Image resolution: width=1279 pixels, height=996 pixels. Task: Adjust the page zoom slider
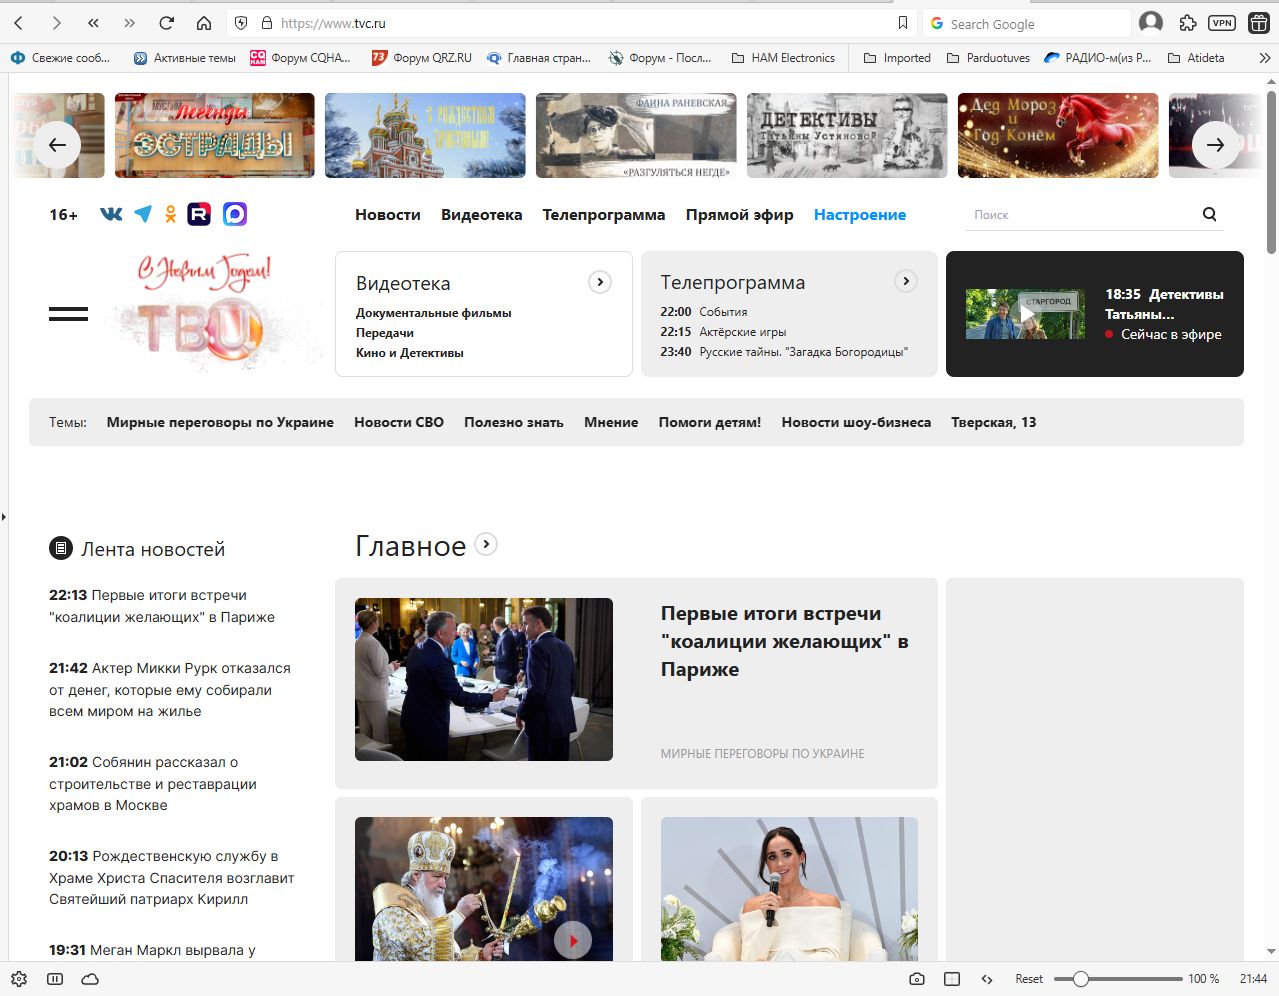pyautogui.click(x=1081, y=979)
